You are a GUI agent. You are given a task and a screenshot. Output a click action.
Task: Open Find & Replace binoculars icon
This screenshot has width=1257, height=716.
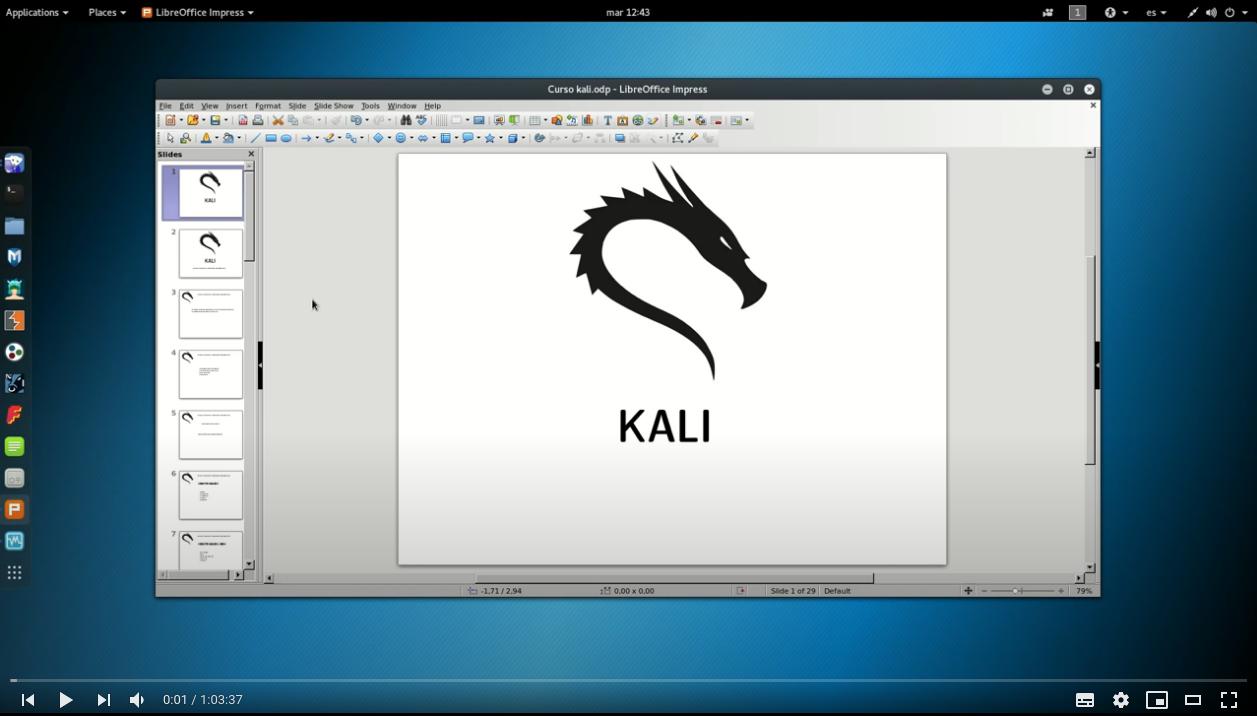(405, 120)
